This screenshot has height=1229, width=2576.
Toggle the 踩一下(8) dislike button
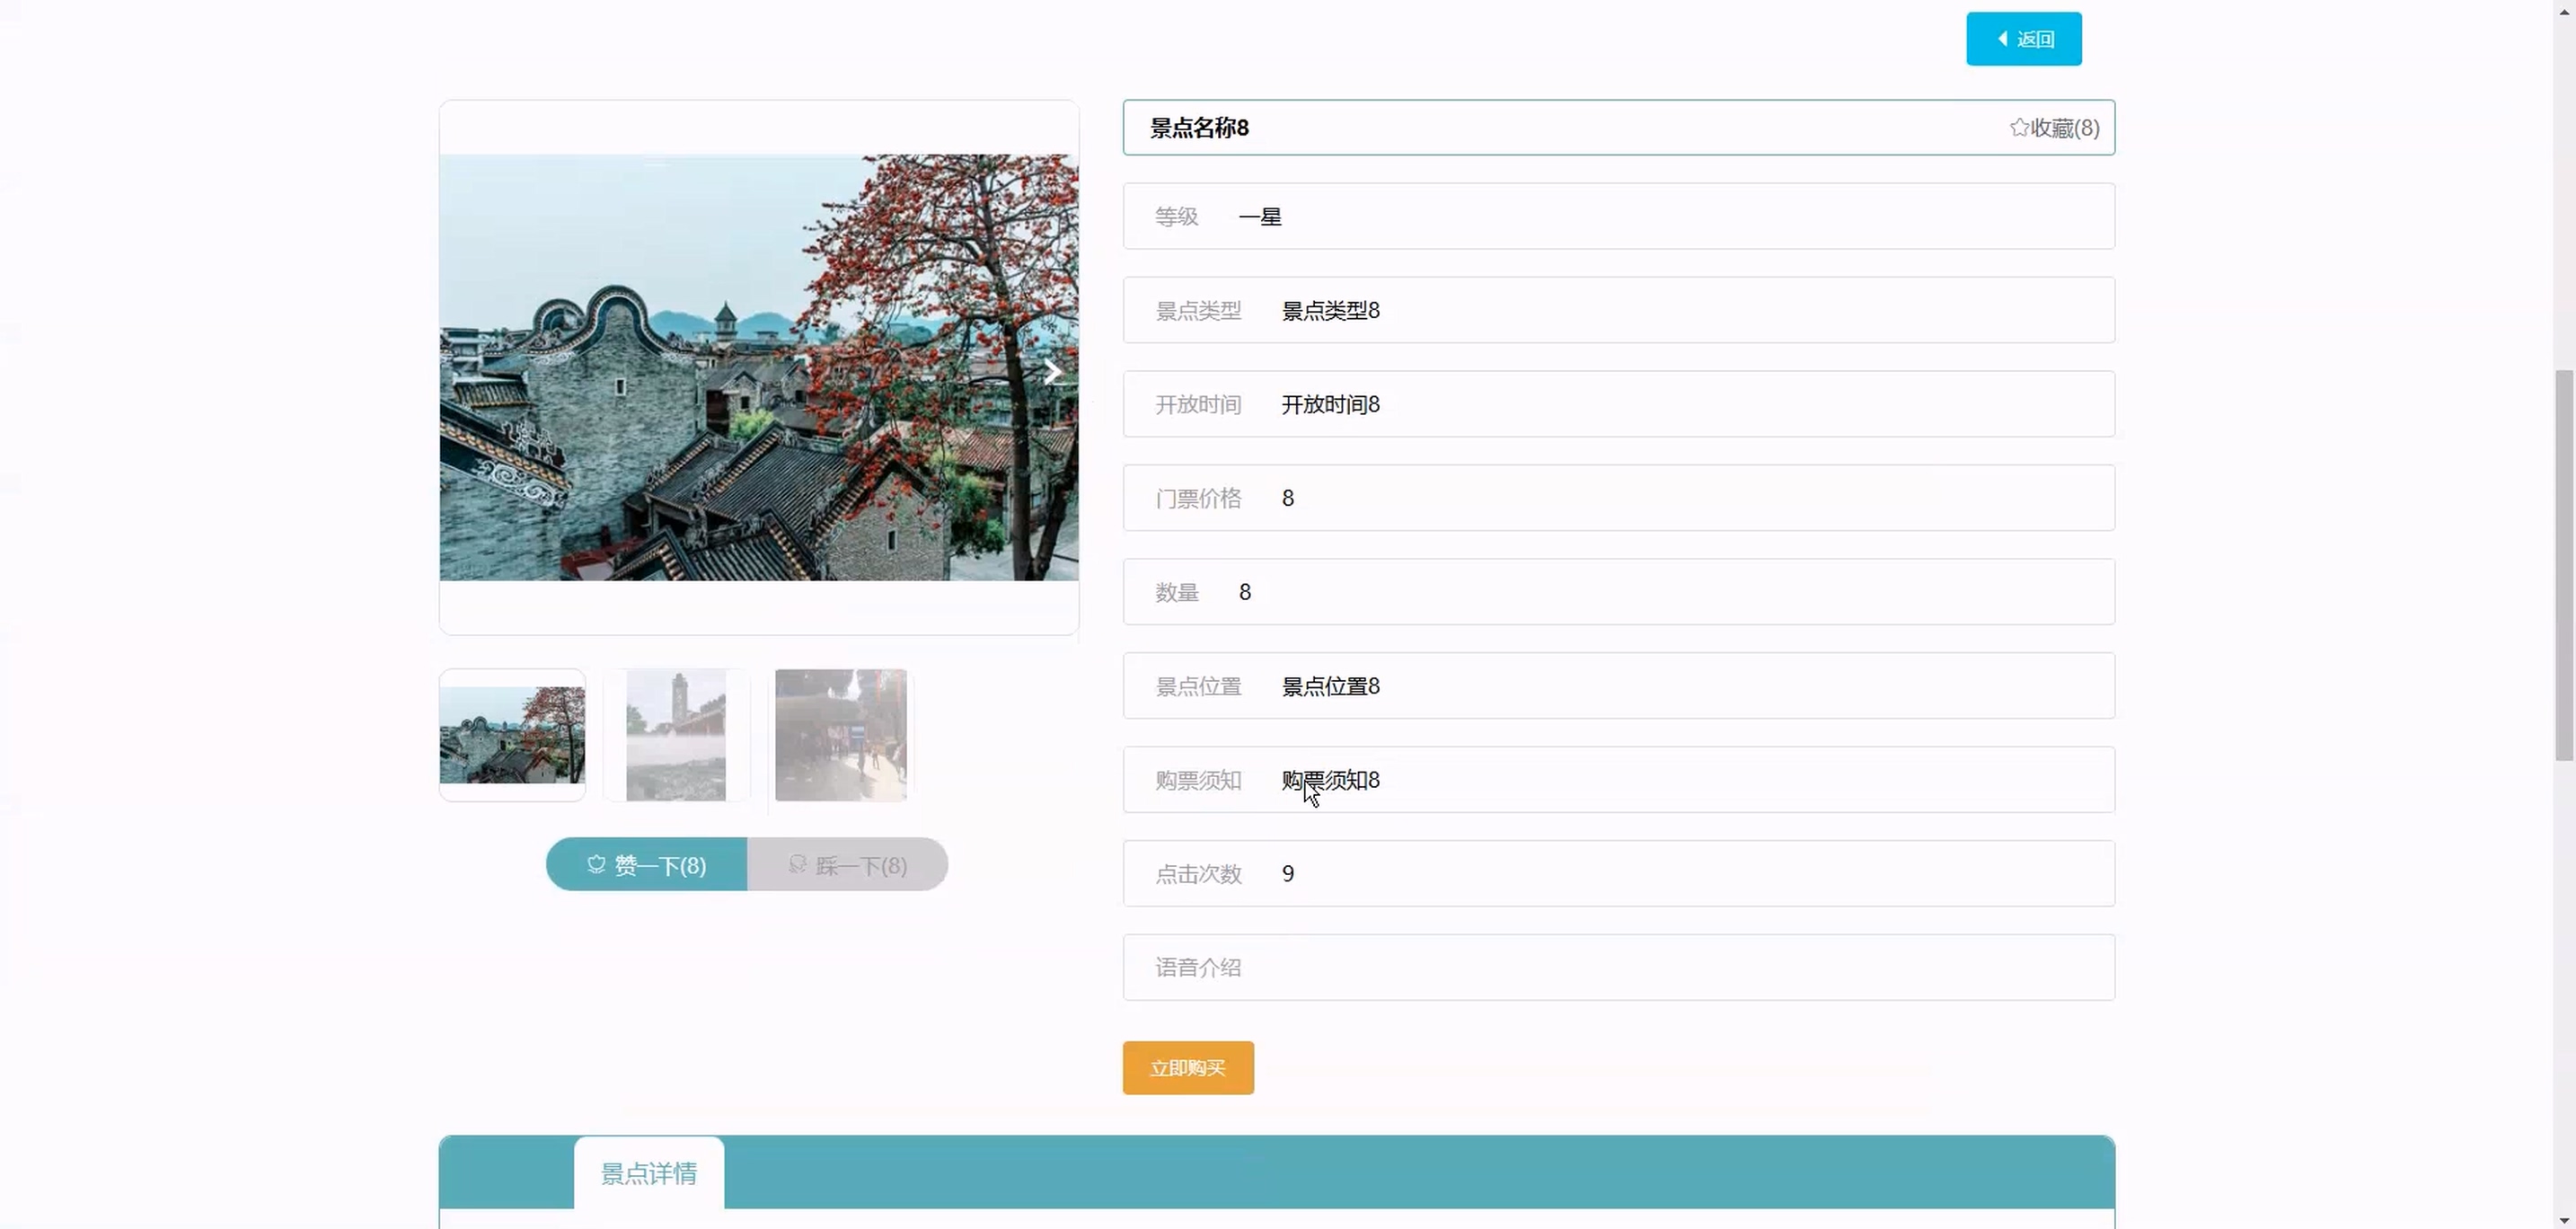(x=861, y=865)
